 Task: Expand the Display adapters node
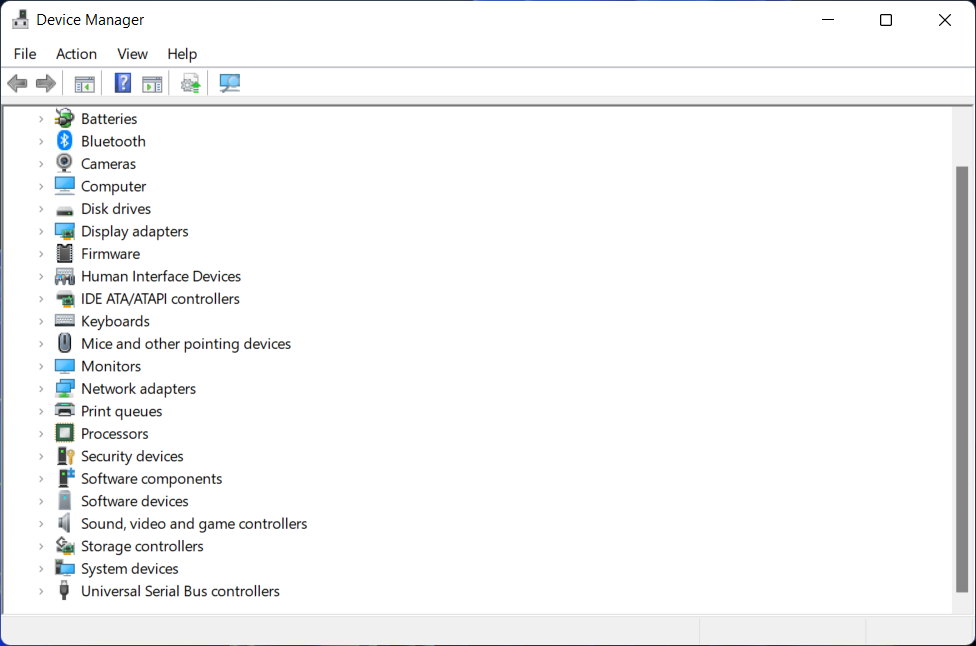click(41, 231)
